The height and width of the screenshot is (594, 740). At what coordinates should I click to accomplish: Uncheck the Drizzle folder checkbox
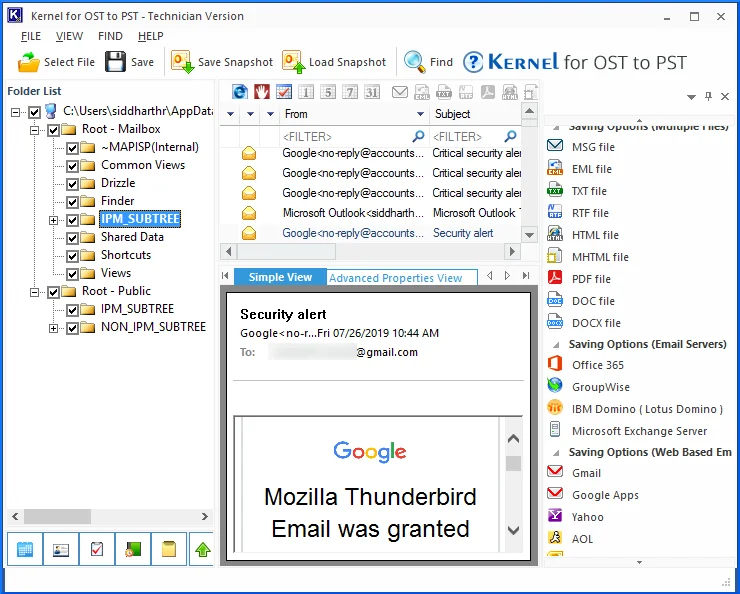[x=72, y=184]
